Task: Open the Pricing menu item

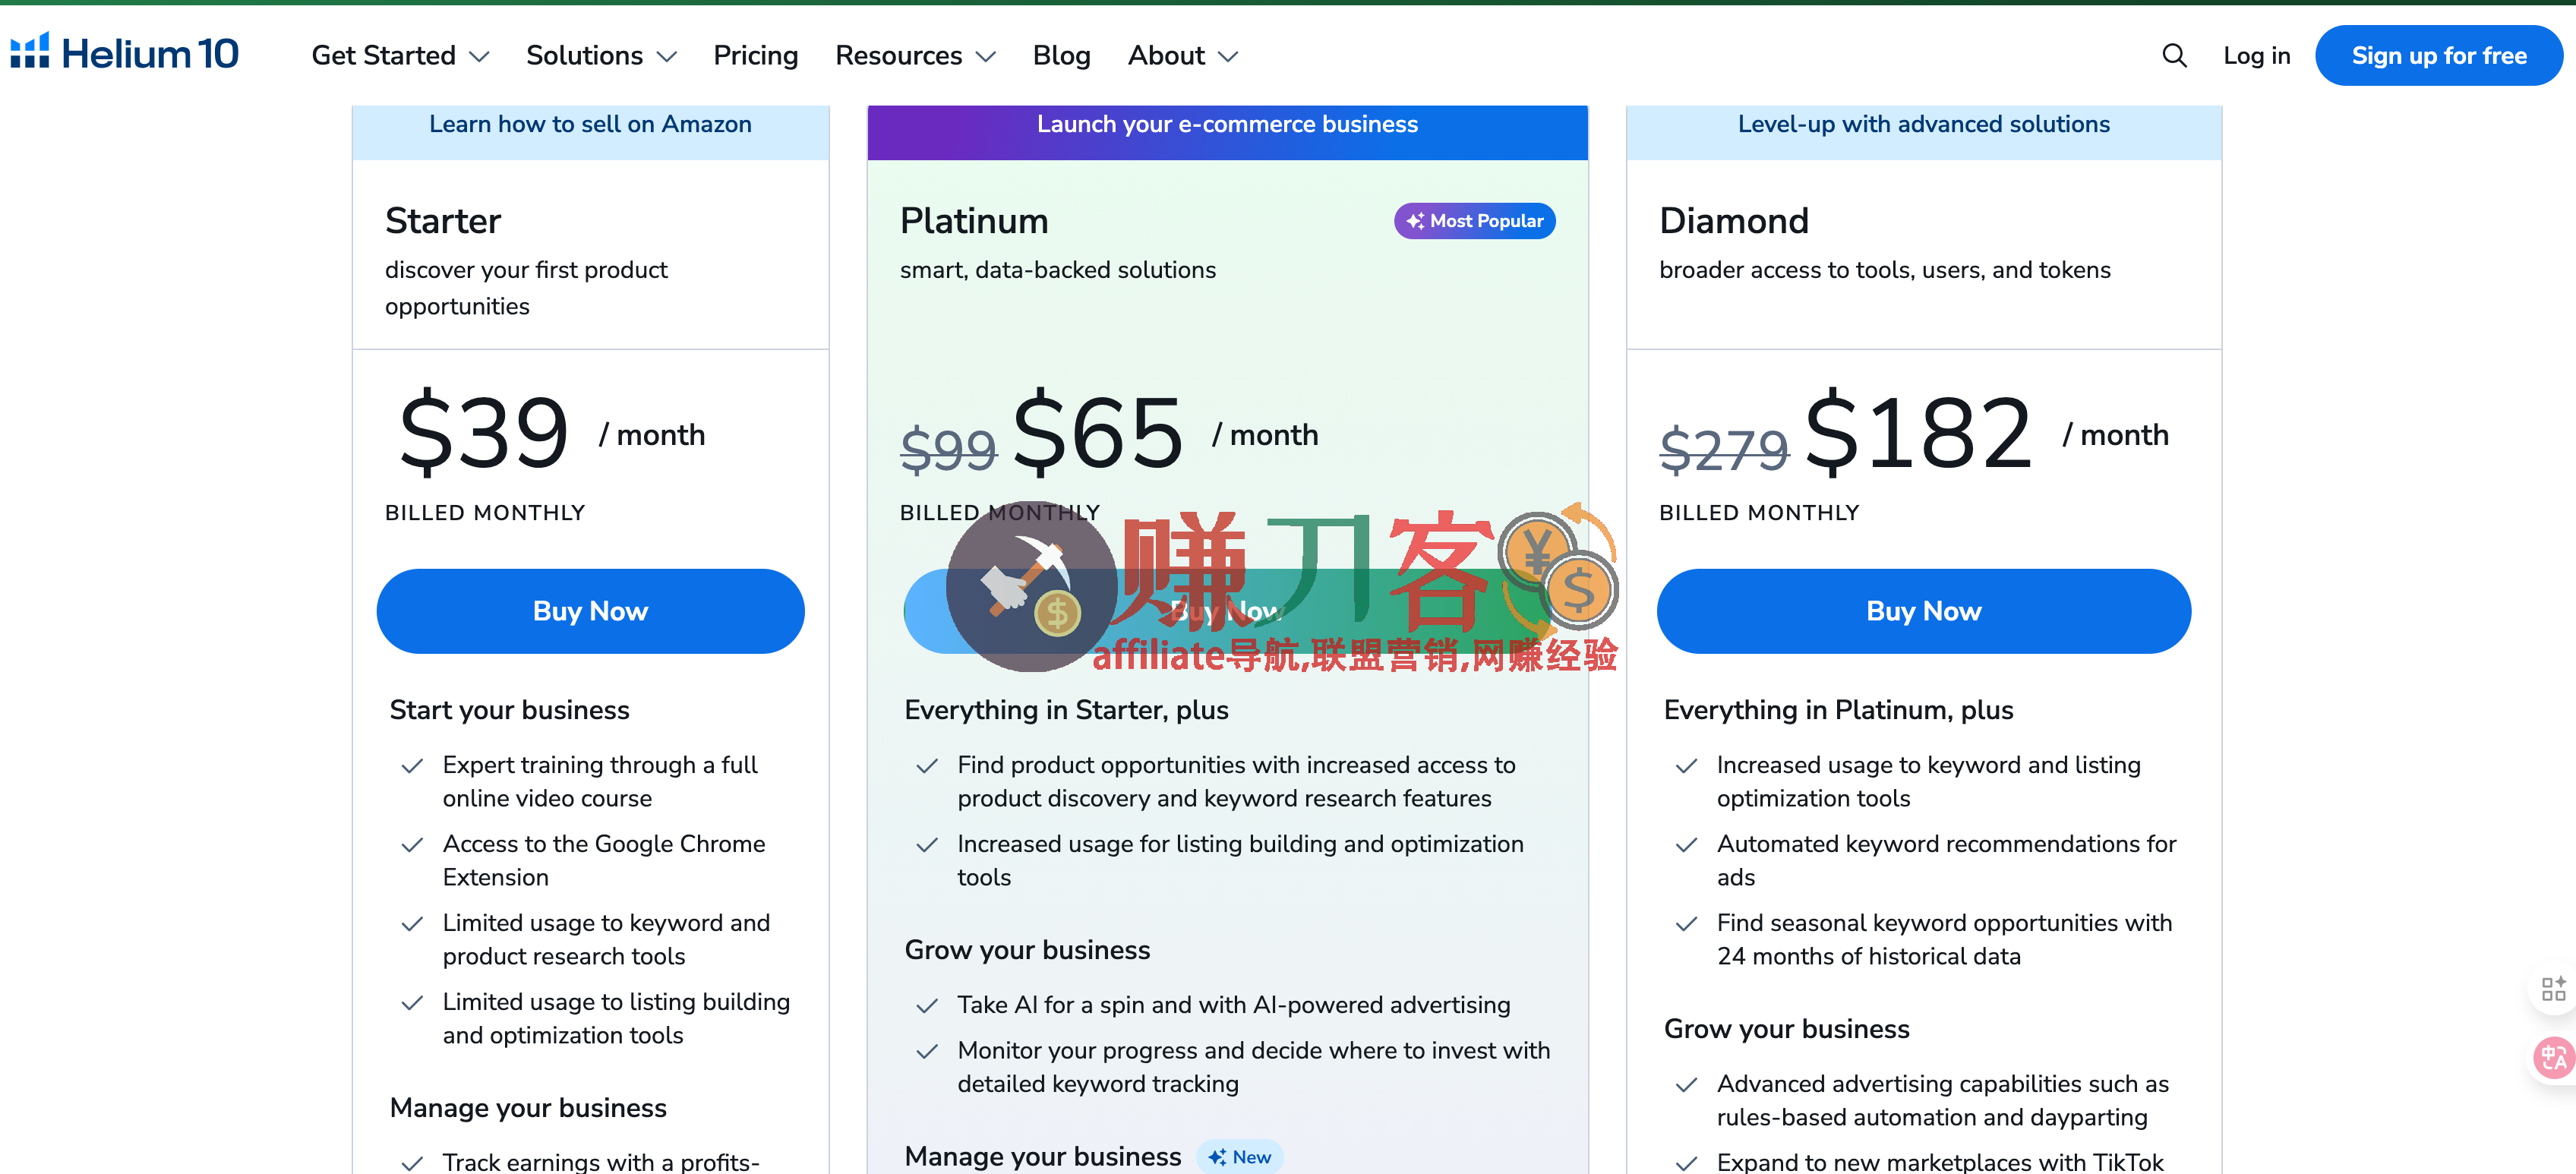Action: pos(755,56)
